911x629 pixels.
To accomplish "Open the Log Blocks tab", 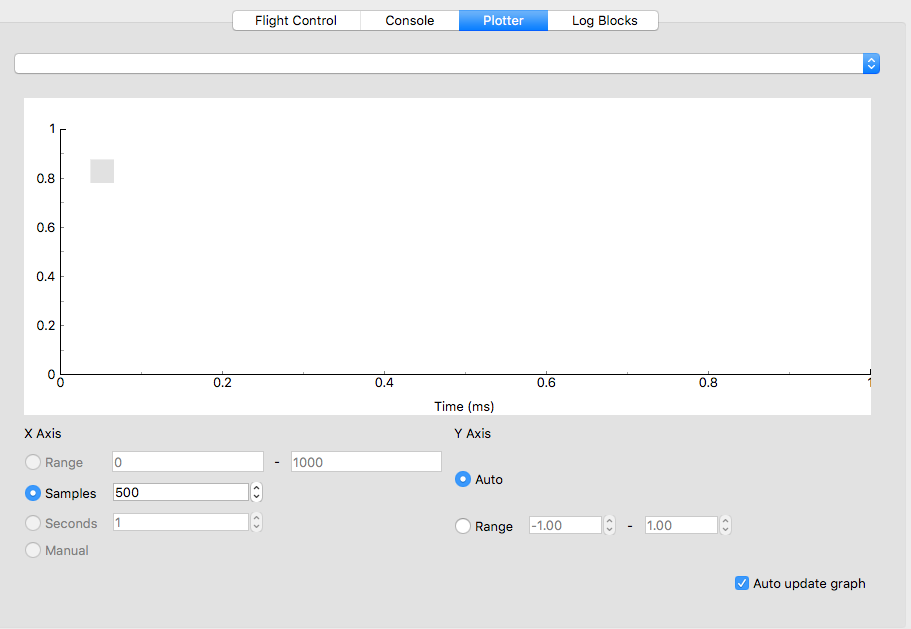I will [604, 20].
